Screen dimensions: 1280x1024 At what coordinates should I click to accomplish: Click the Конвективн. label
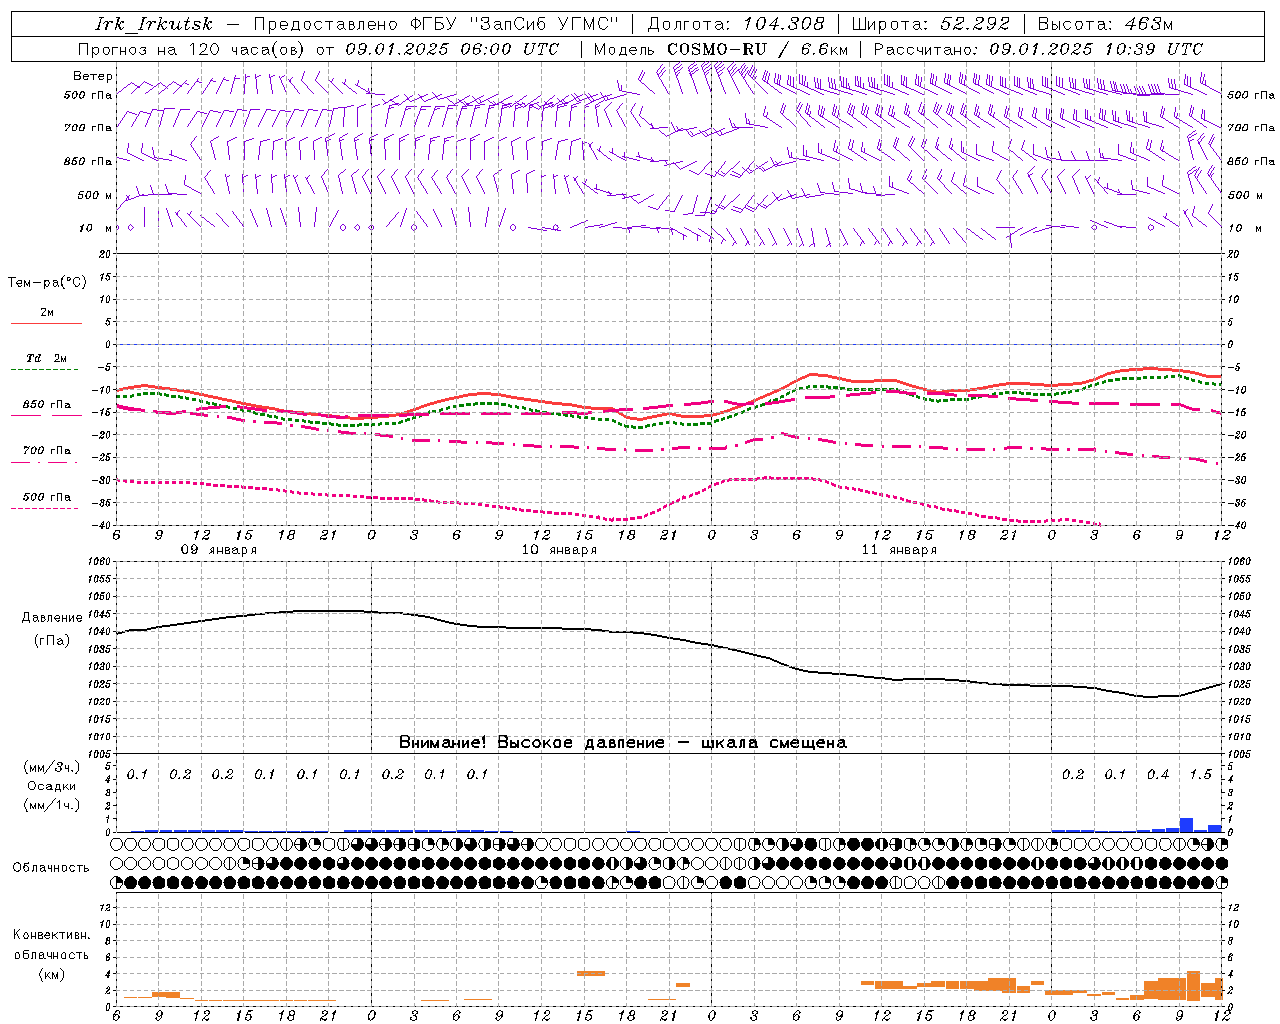pyautogui.click(x=51, y=935)
